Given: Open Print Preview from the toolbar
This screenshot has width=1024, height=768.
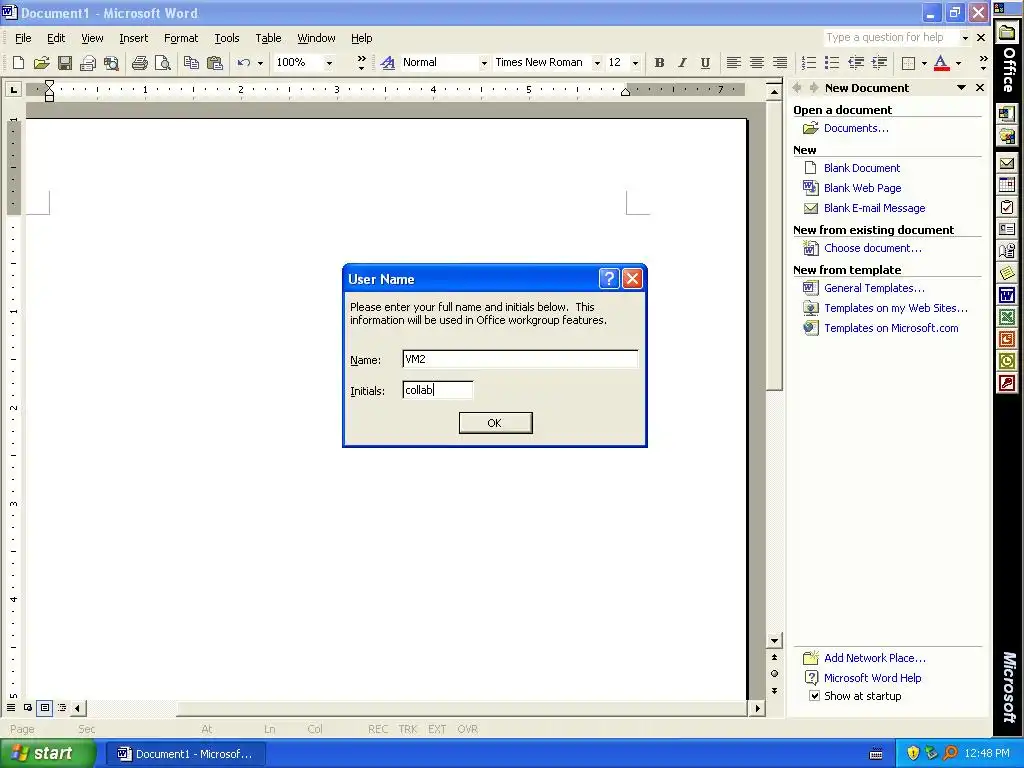Looking at the screenshot, I should pos(163,63).
